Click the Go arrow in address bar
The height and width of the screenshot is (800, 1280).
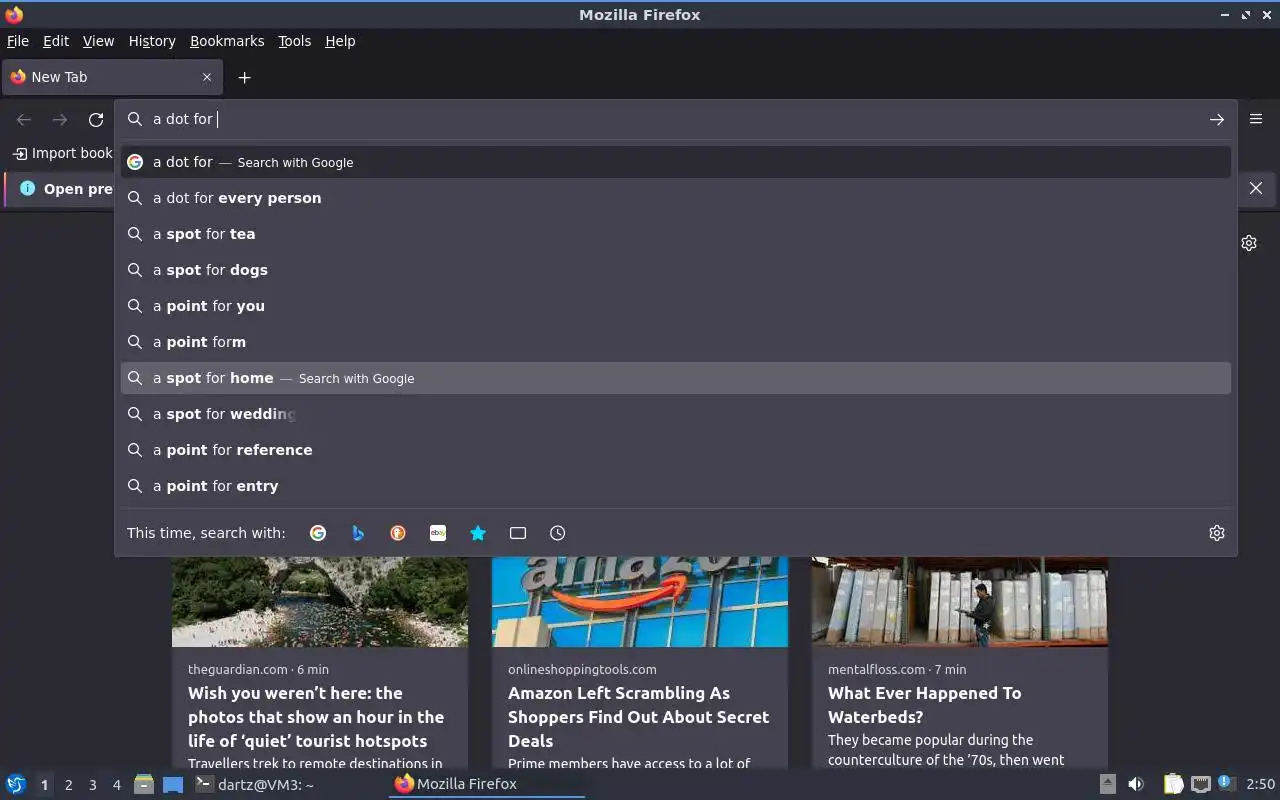coord(1217,119)
